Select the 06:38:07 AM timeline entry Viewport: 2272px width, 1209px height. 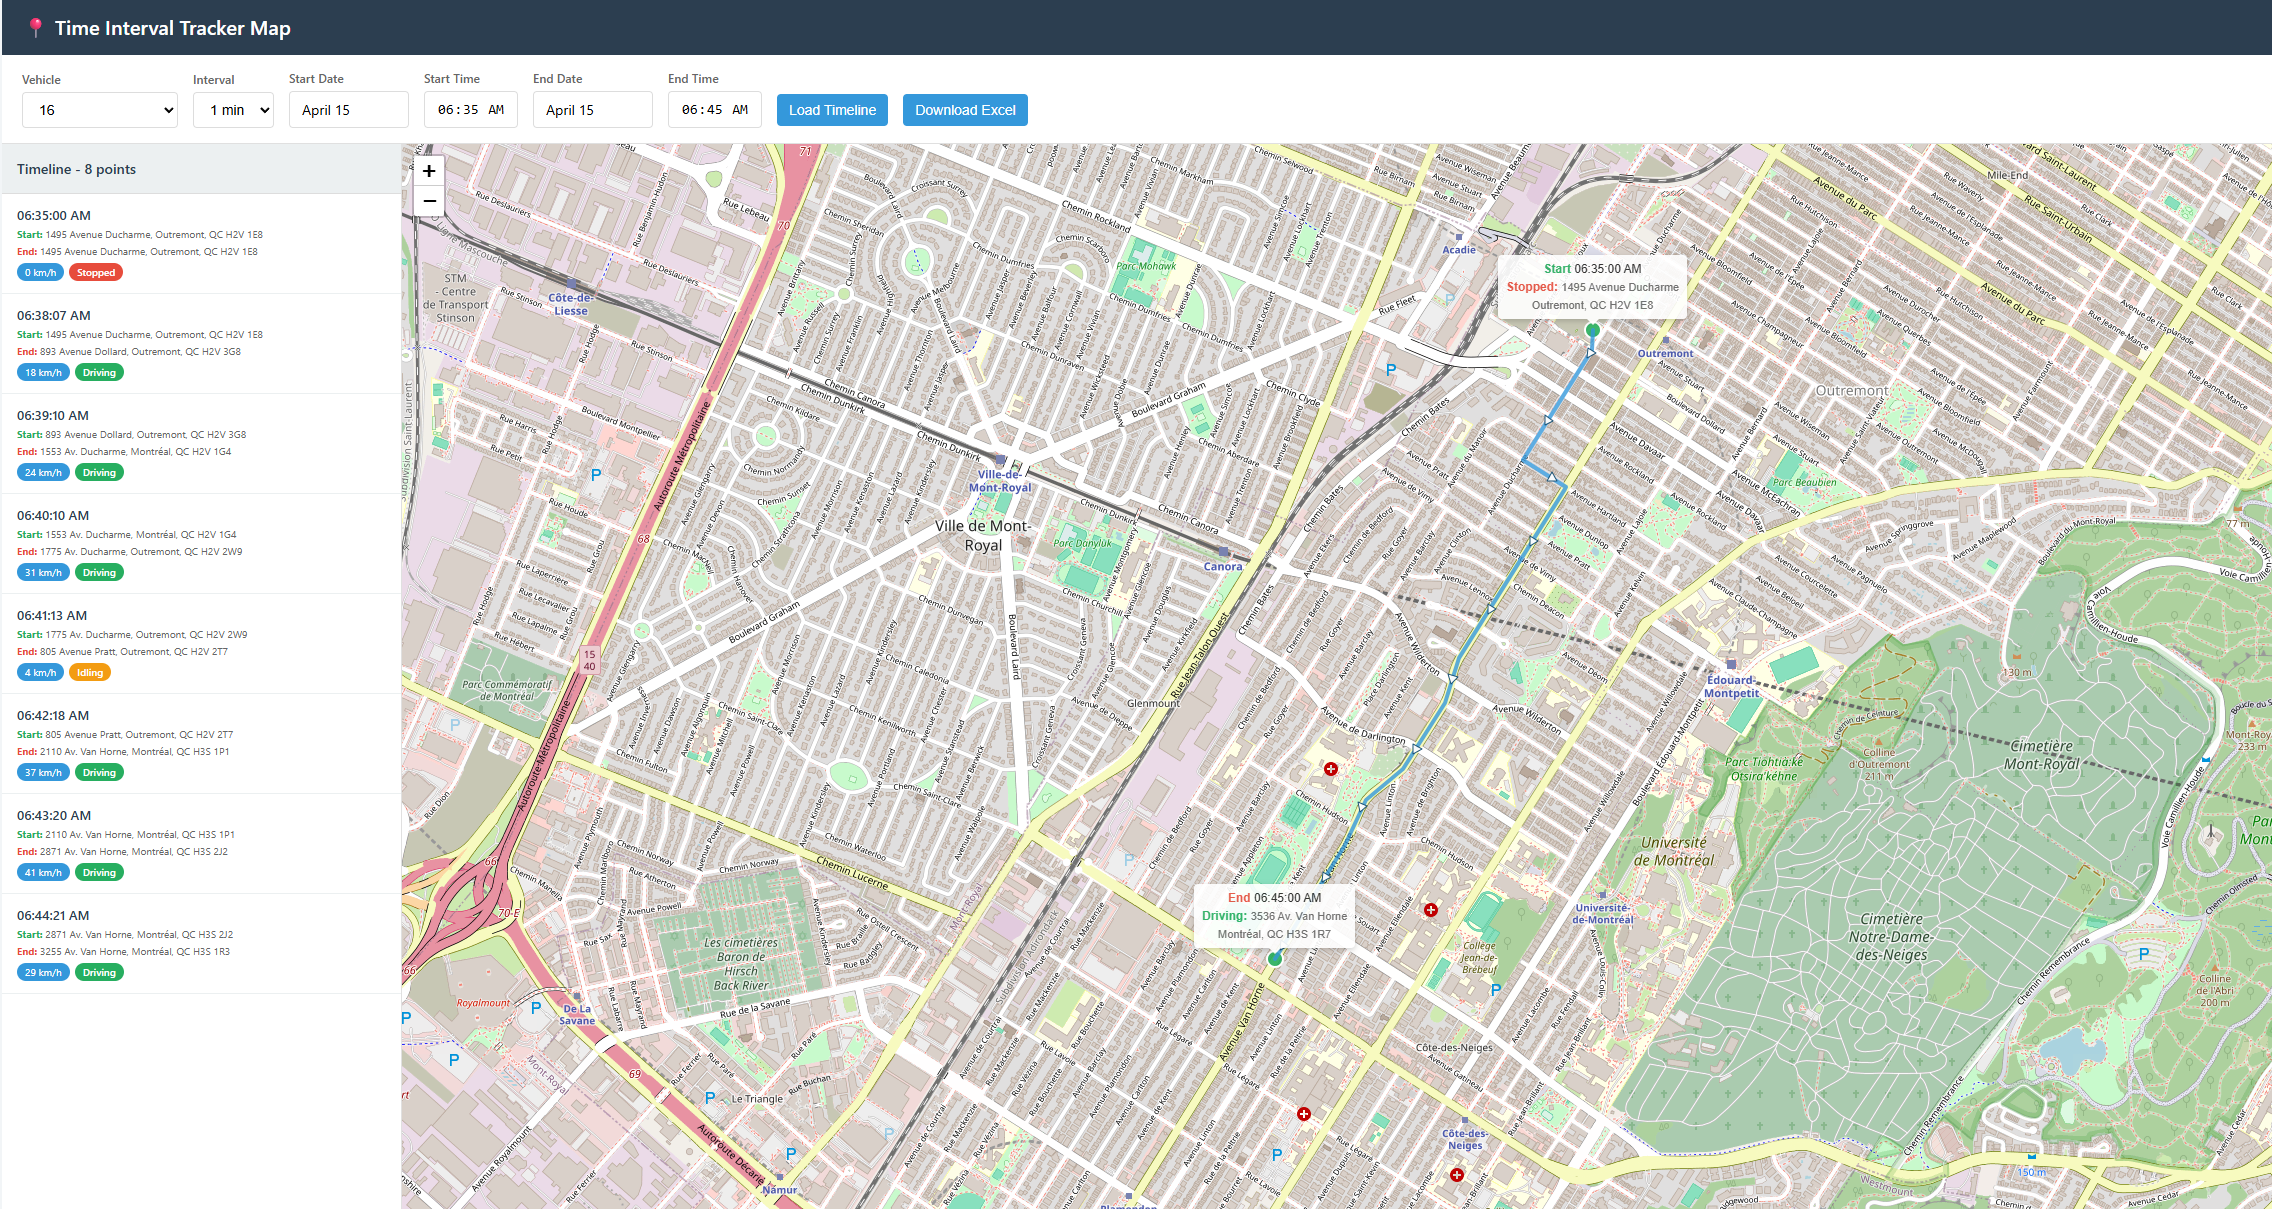[201, 343]
